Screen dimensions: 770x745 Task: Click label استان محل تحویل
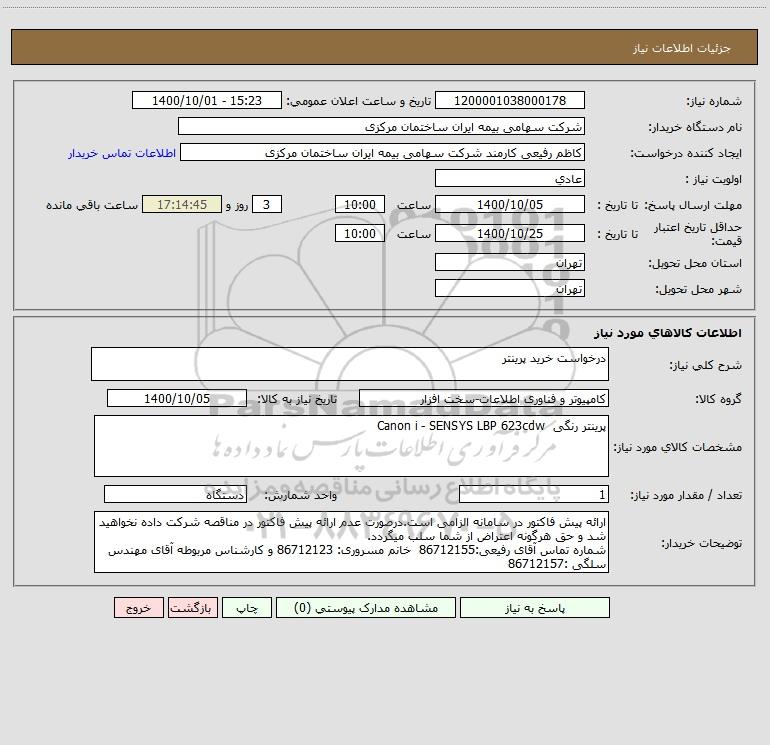[x=695, y=264]
